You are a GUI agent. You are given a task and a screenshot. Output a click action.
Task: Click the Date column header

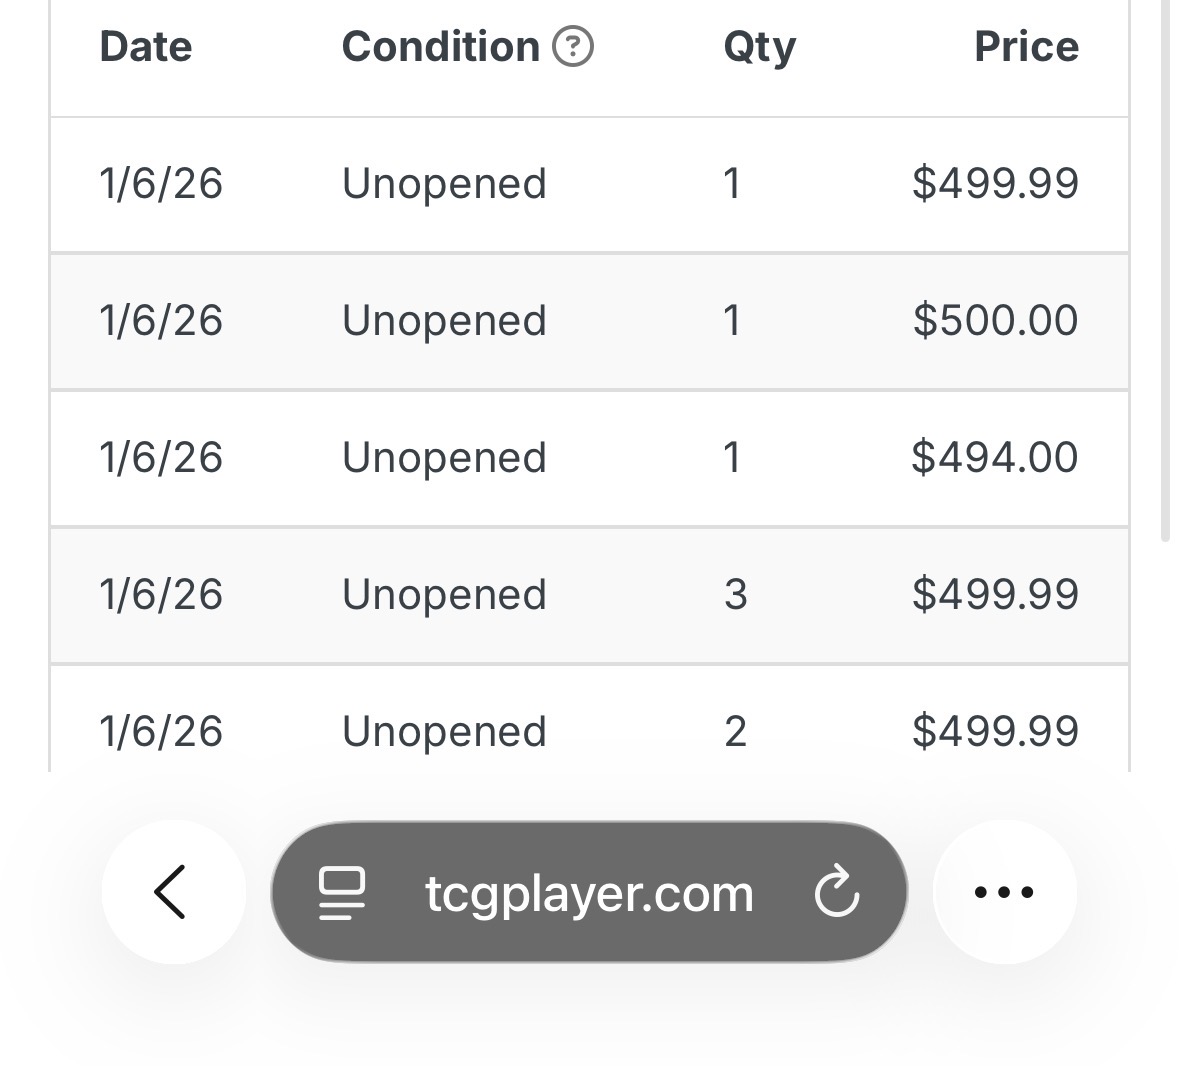tap(146, 47)
